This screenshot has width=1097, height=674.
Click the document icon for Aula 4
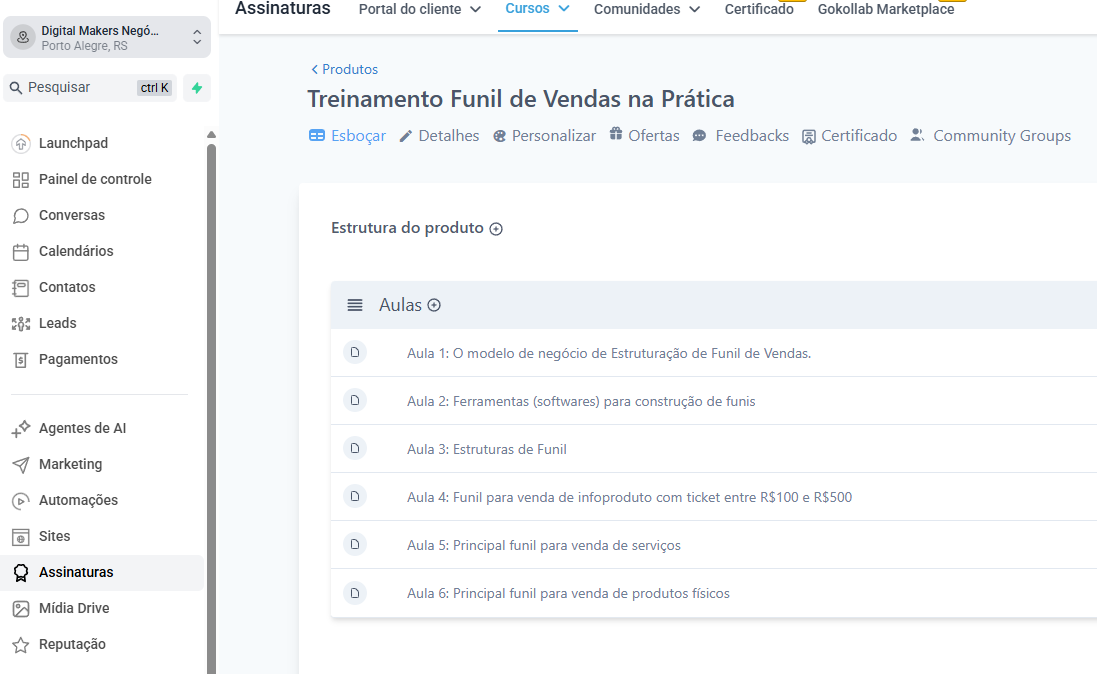[355, 496]
